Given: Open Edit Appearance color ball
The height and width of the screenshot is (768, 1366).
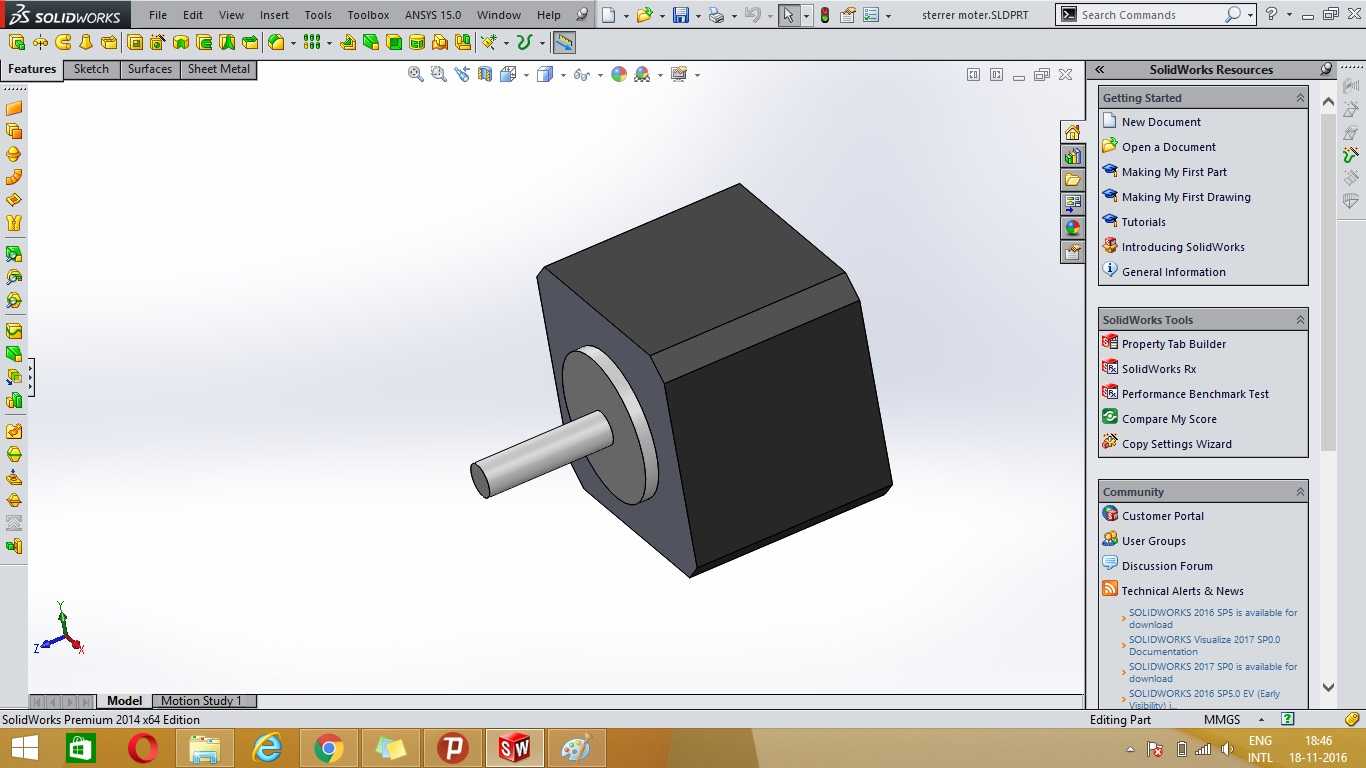Looking at the screenshot, I should click(619, 74).
